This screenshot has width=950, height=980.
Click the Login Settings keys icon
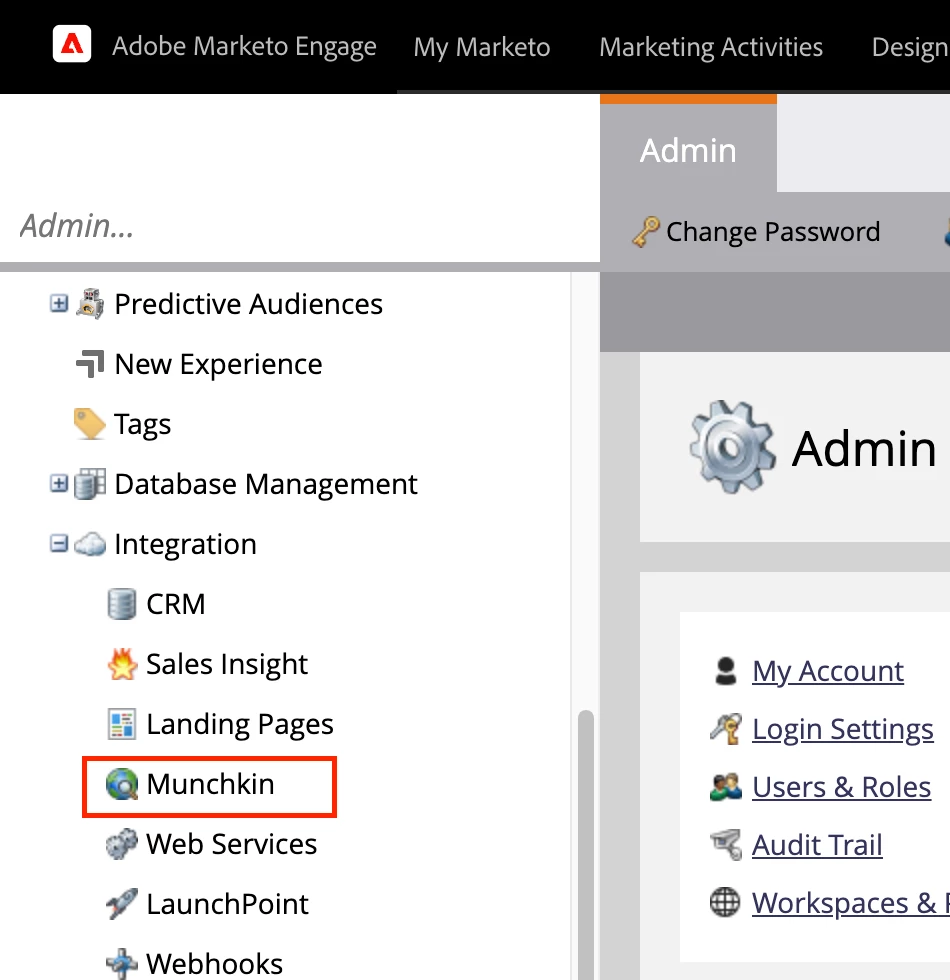726,729
